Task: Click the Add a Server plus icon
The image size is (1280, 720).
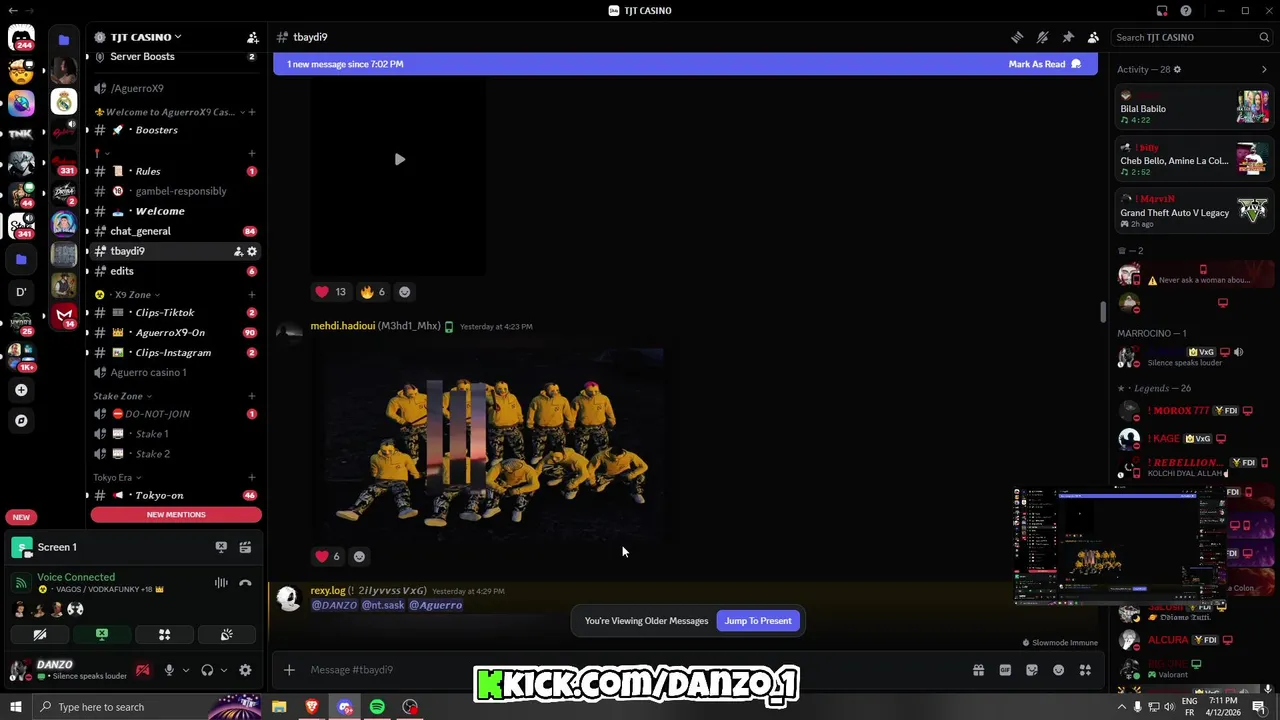Action: pyautogui.click(x=21, y=390)
